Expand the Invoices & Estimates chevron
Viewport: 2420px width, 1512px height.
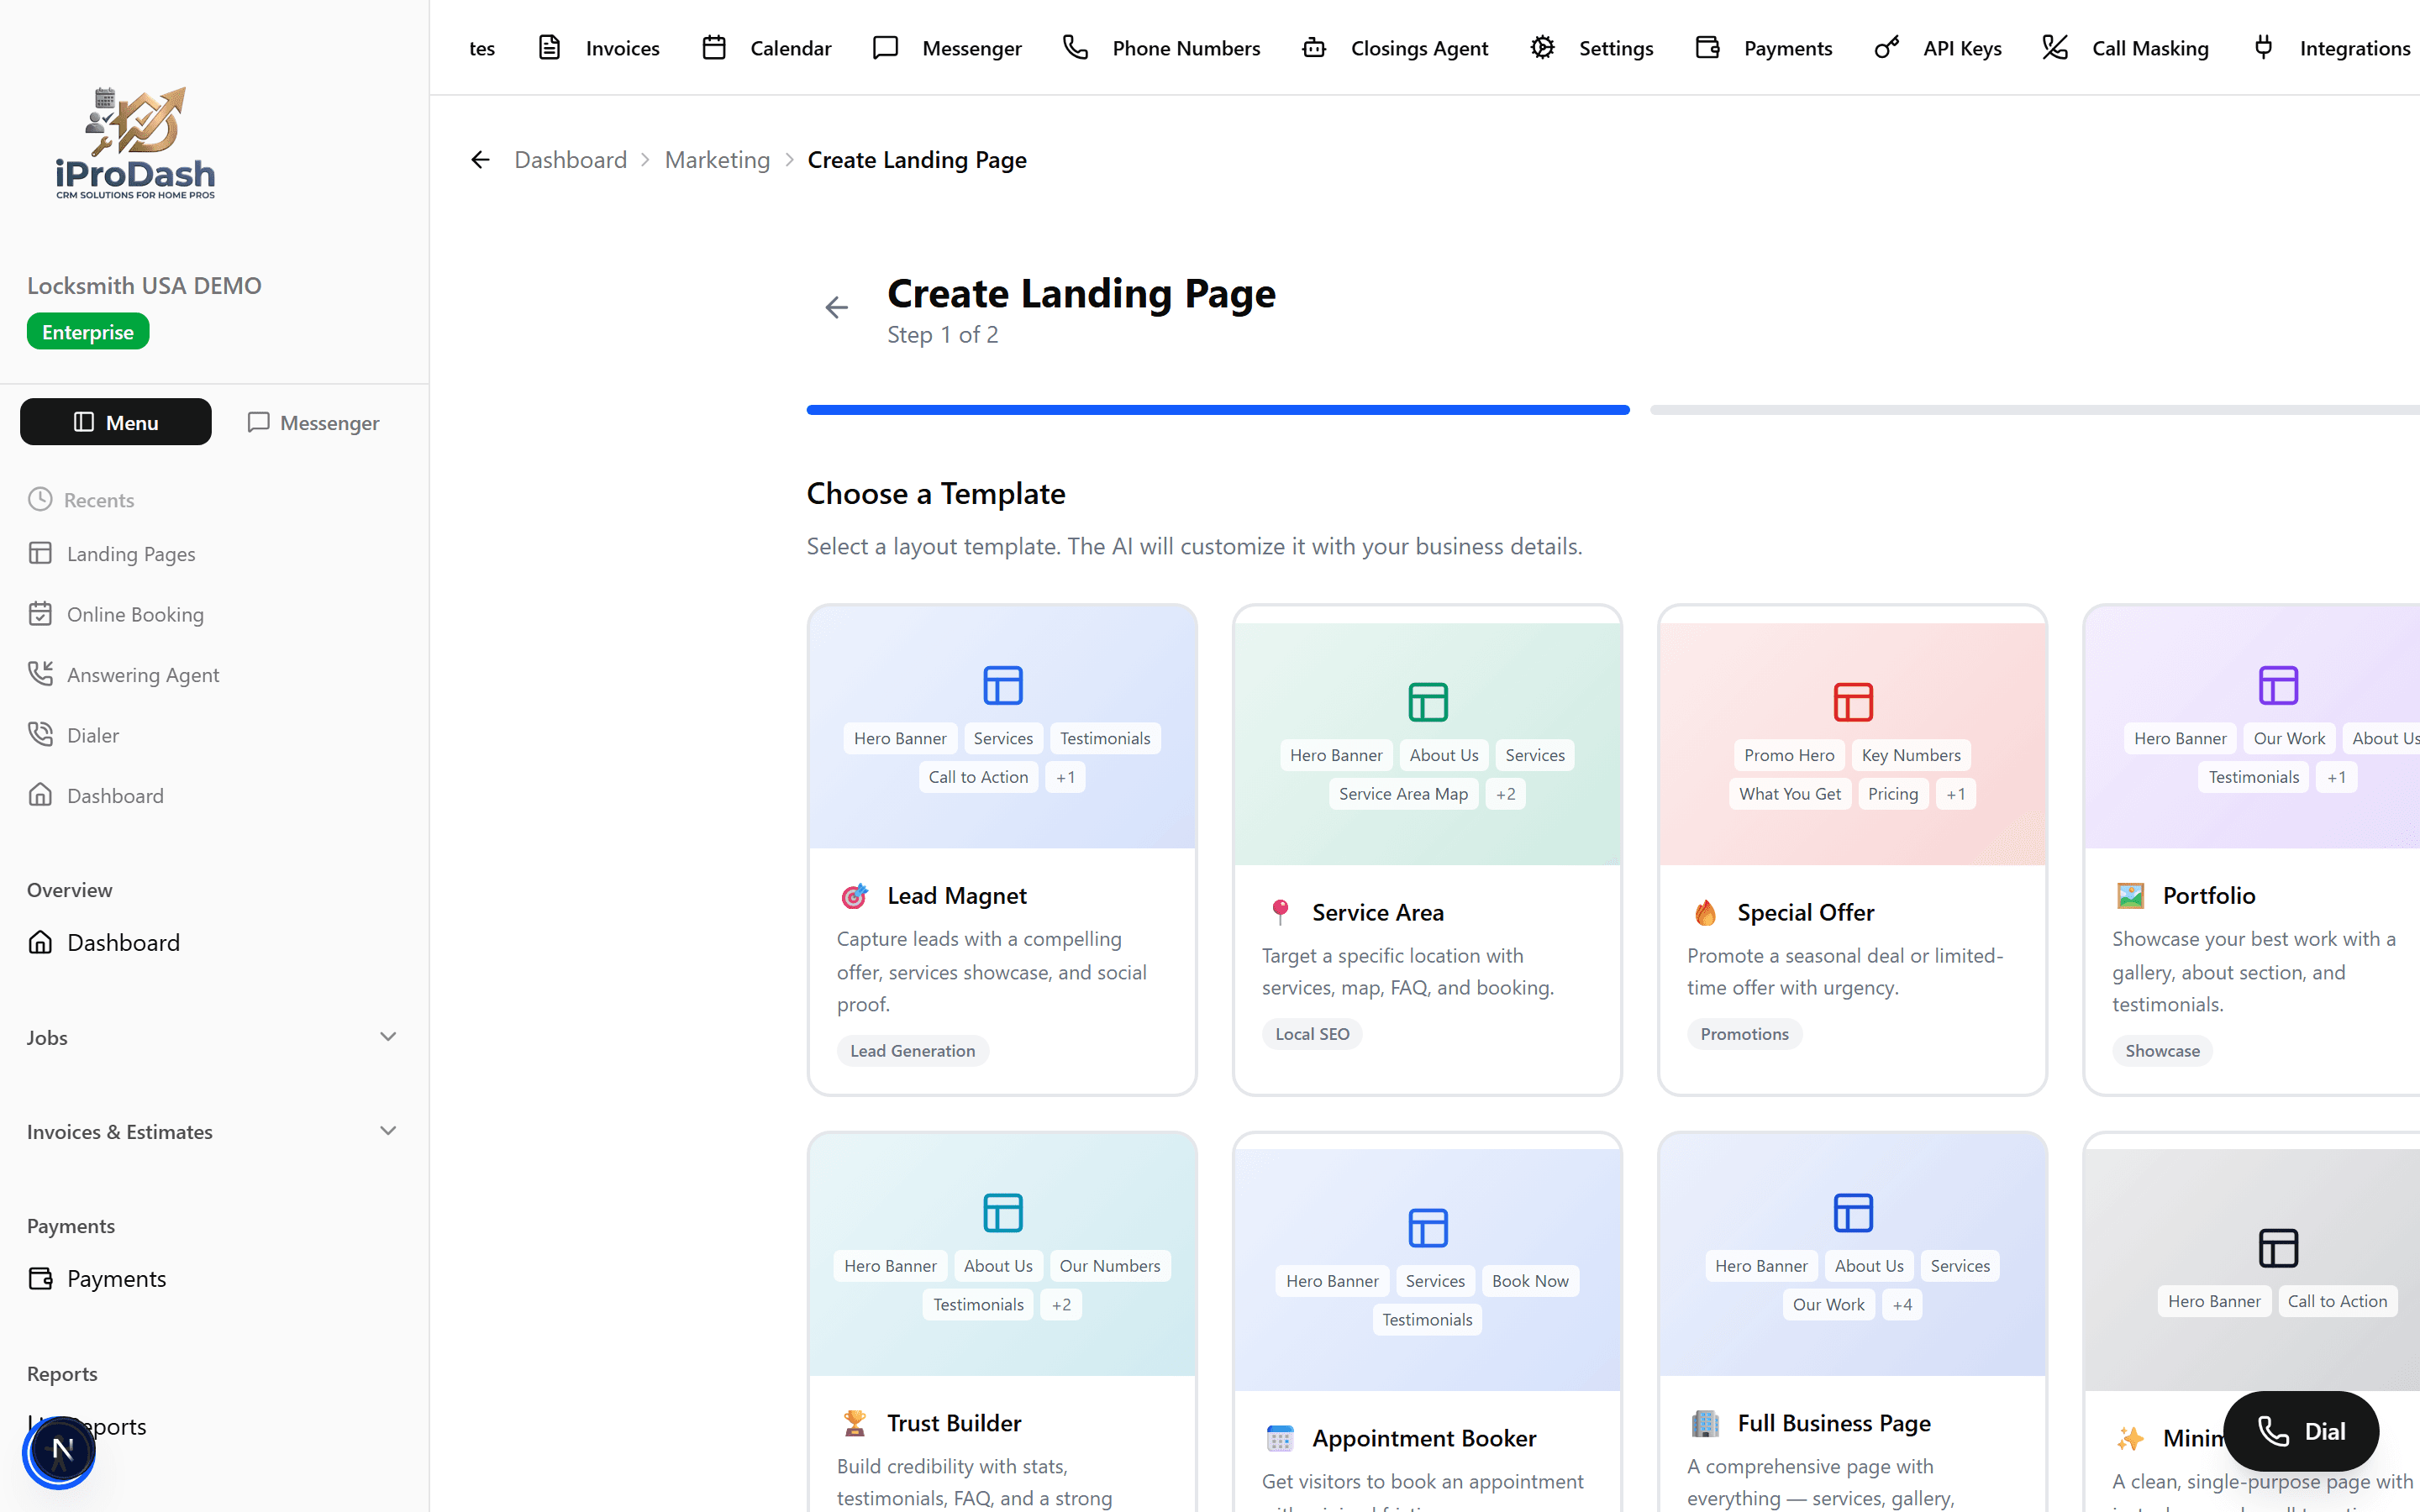click(x=388, y=1131)
